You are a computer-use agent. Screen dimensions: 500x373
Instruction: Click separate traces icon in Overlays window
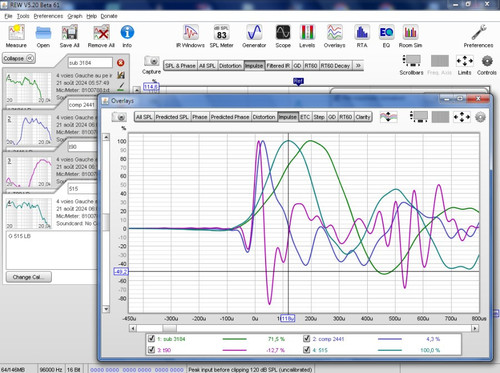(x=388, y=117)
